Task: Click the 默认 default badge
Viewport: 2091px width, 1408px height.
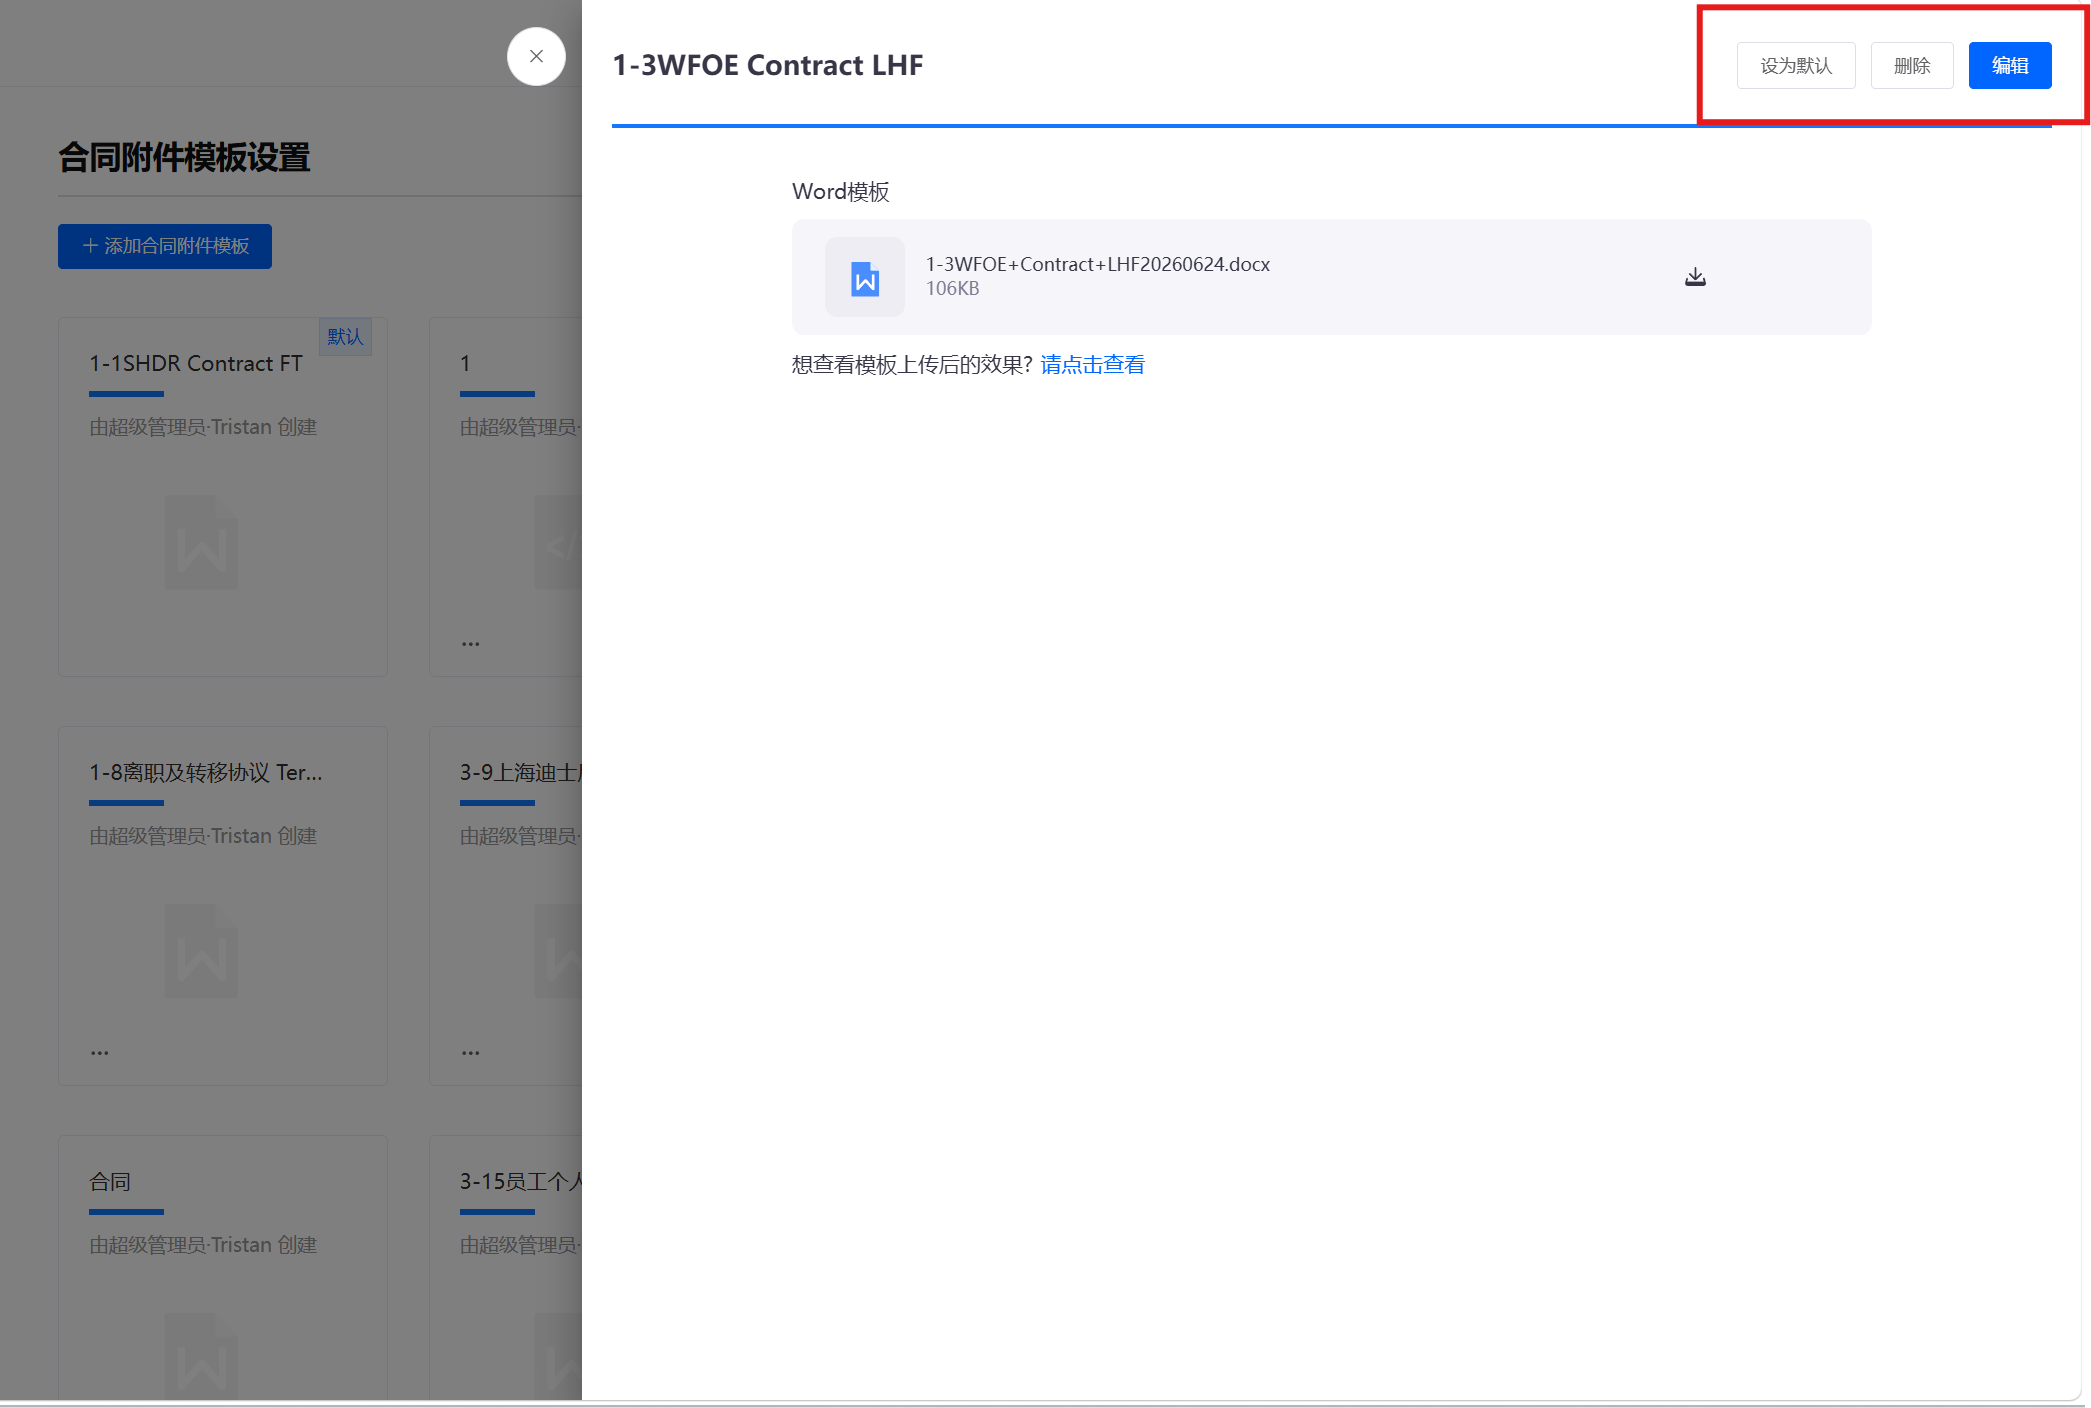Action: [x=345, y=337]
